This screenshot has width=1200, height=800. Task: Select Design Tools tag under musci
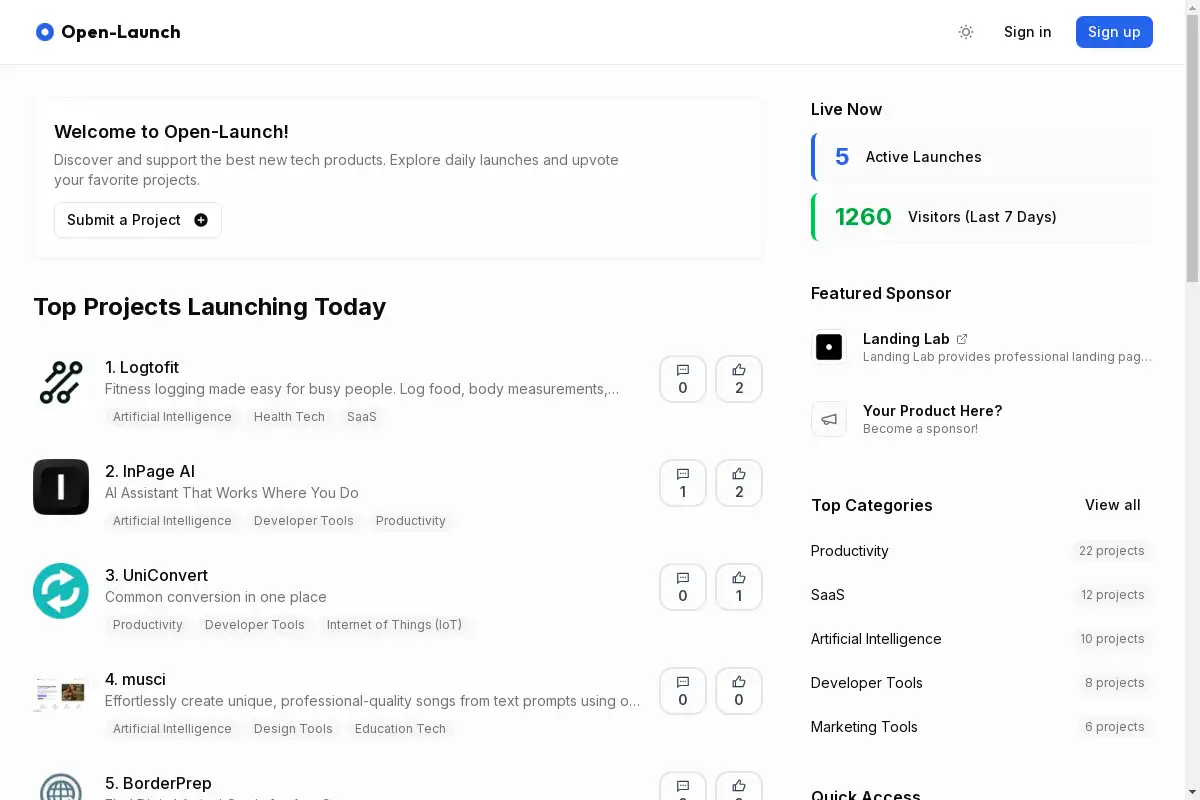click(x=293, y=729)
